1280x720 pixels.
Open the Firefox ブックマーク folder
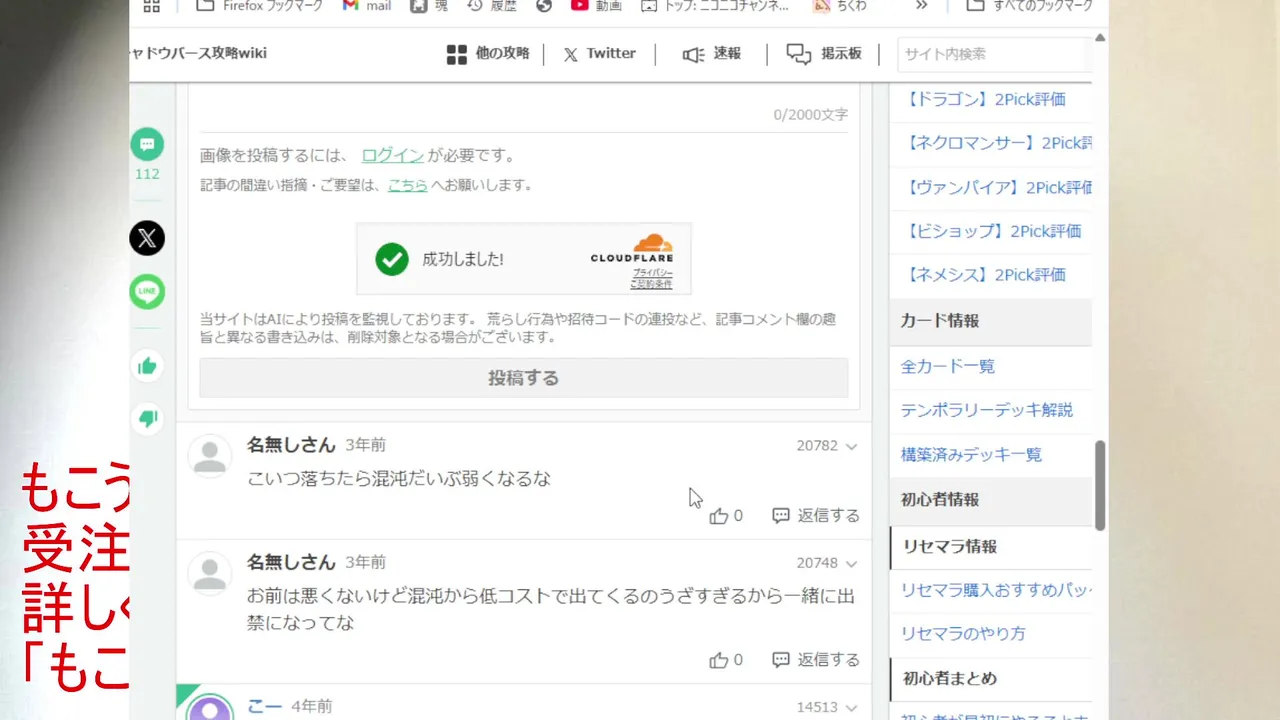click(x=260, y=6)
